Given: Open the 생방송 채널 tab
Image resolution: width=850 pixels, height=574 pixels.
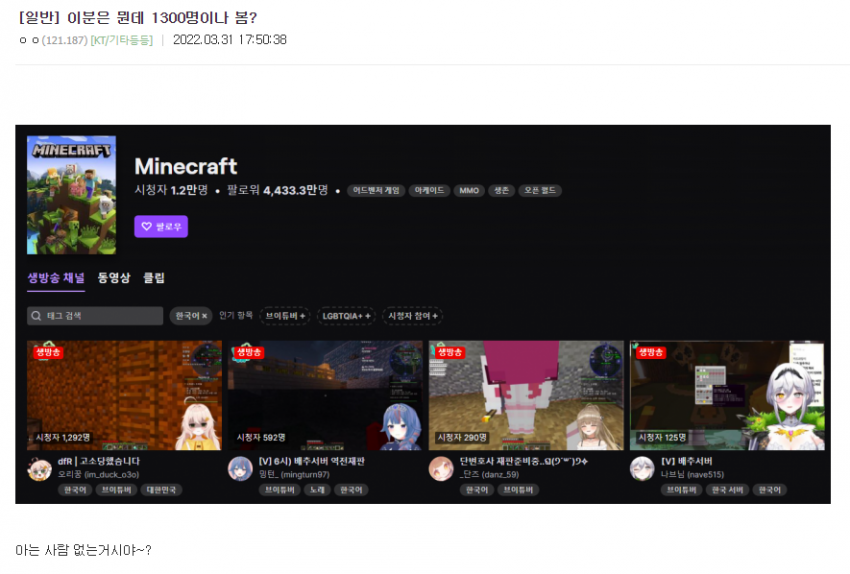Looking at the screenshot, I should (x=56, y=278).
